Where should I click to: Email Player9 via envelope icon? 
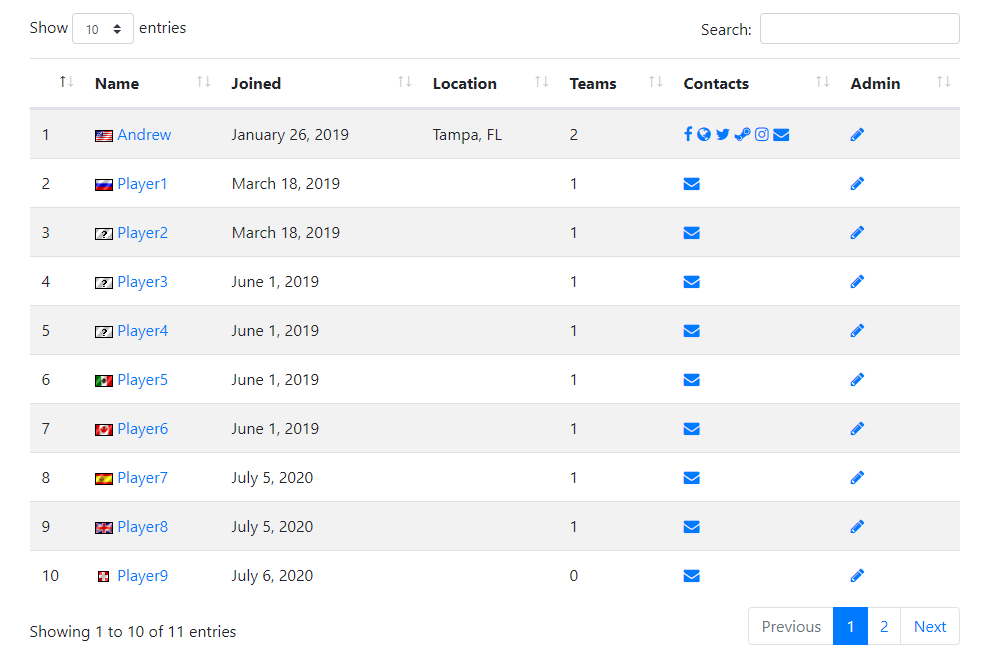click(x=691, y=576)
